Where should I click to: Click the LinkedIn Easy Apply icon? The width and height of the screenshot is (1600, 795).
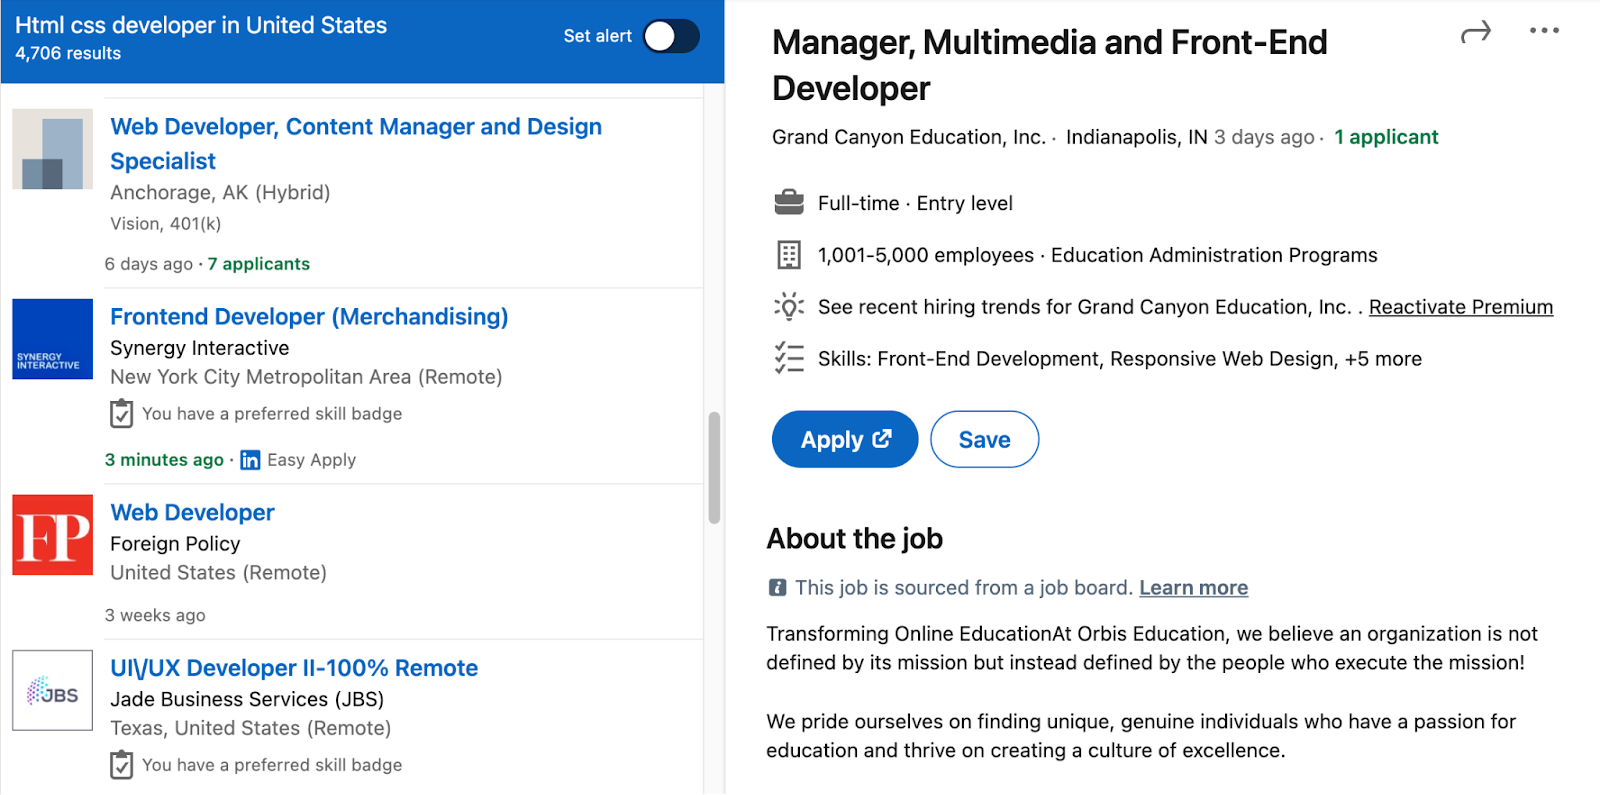tap(250, 460)
